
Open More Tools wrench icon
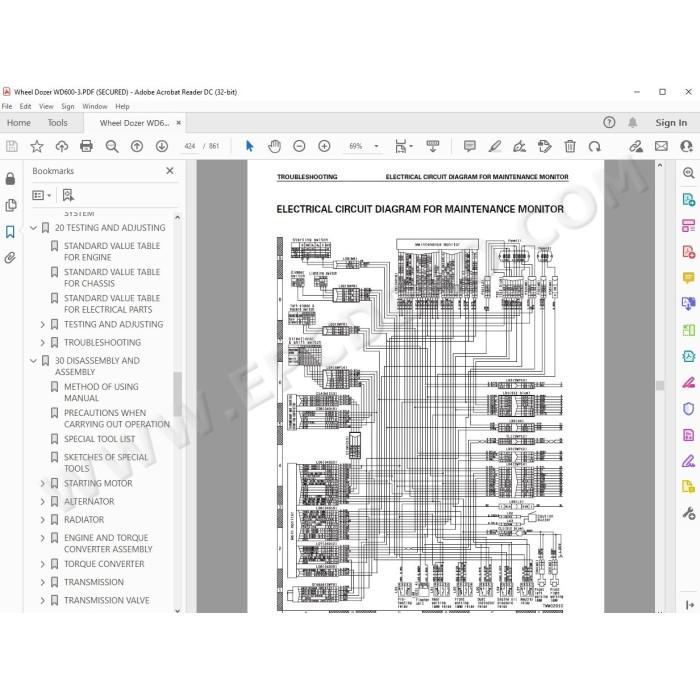(688, 513)
